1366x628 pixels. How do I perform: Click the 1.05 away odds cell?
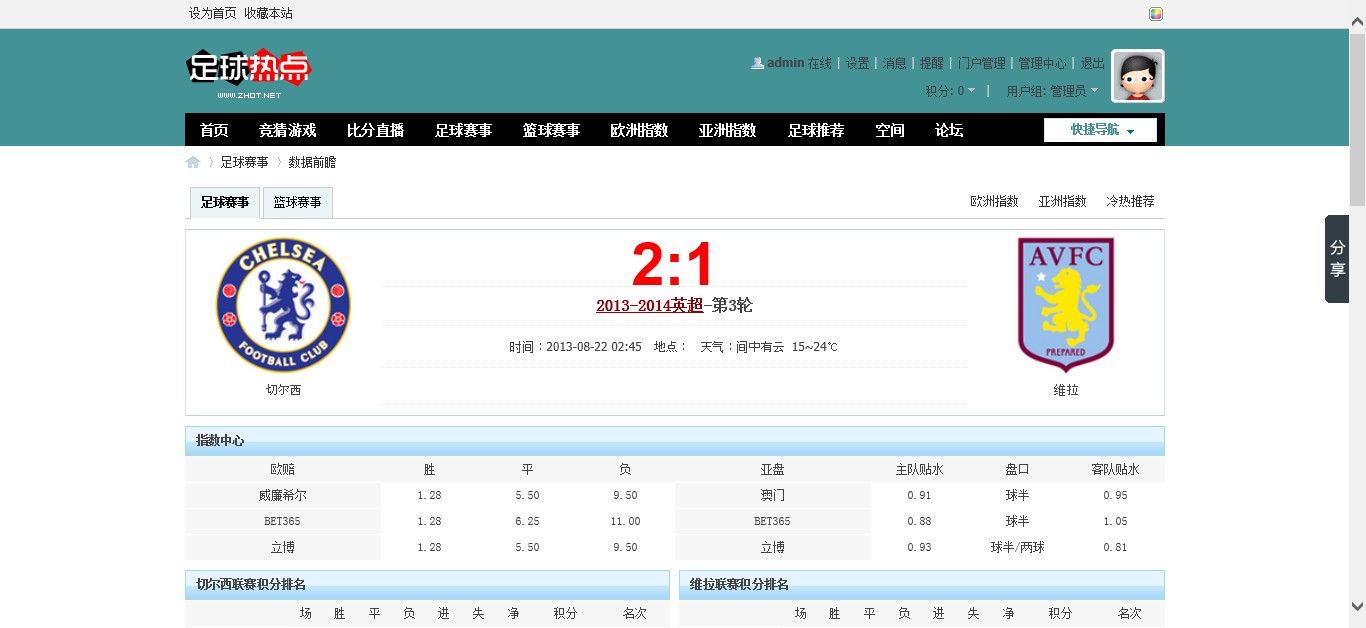click(x=1115, y=521)
